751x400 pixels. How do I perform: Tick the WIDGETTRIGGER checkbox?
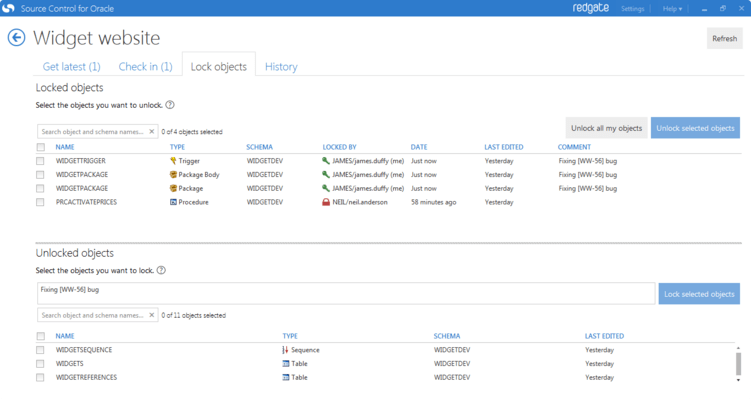pos(40,161)
